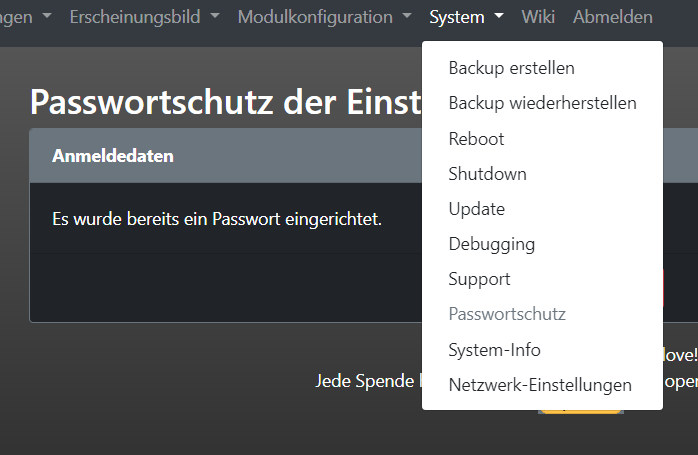The image size is (698, 455).
Task: Expand the Erscheinungsbild dropdown
Action: (134, 17)
